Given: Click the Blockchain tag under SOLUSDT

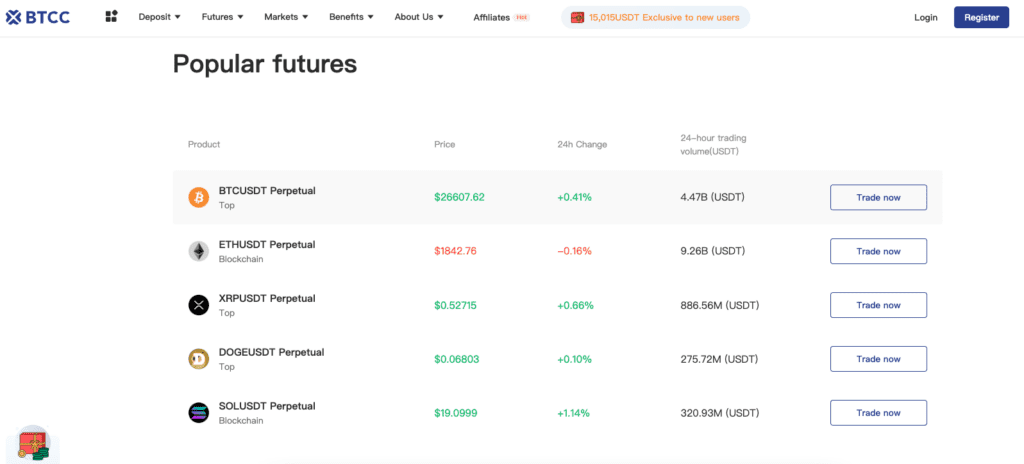Looking at the screenshot, I should [x=241, y=420].
